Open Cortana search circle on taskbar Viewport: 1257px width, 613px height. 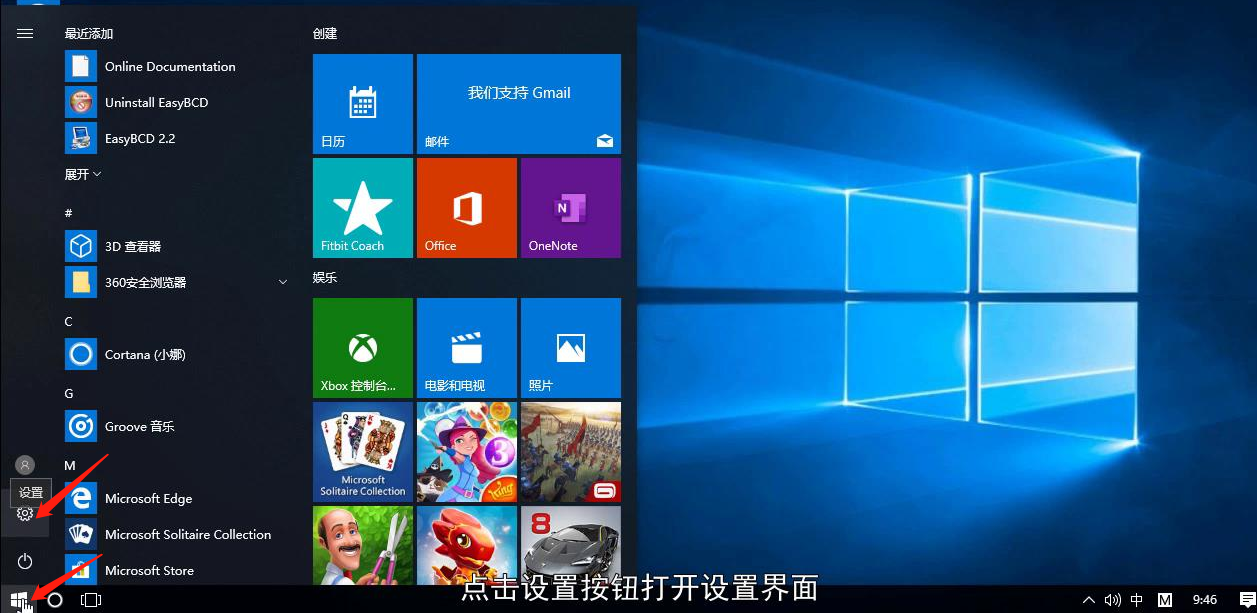click(56, 600)
